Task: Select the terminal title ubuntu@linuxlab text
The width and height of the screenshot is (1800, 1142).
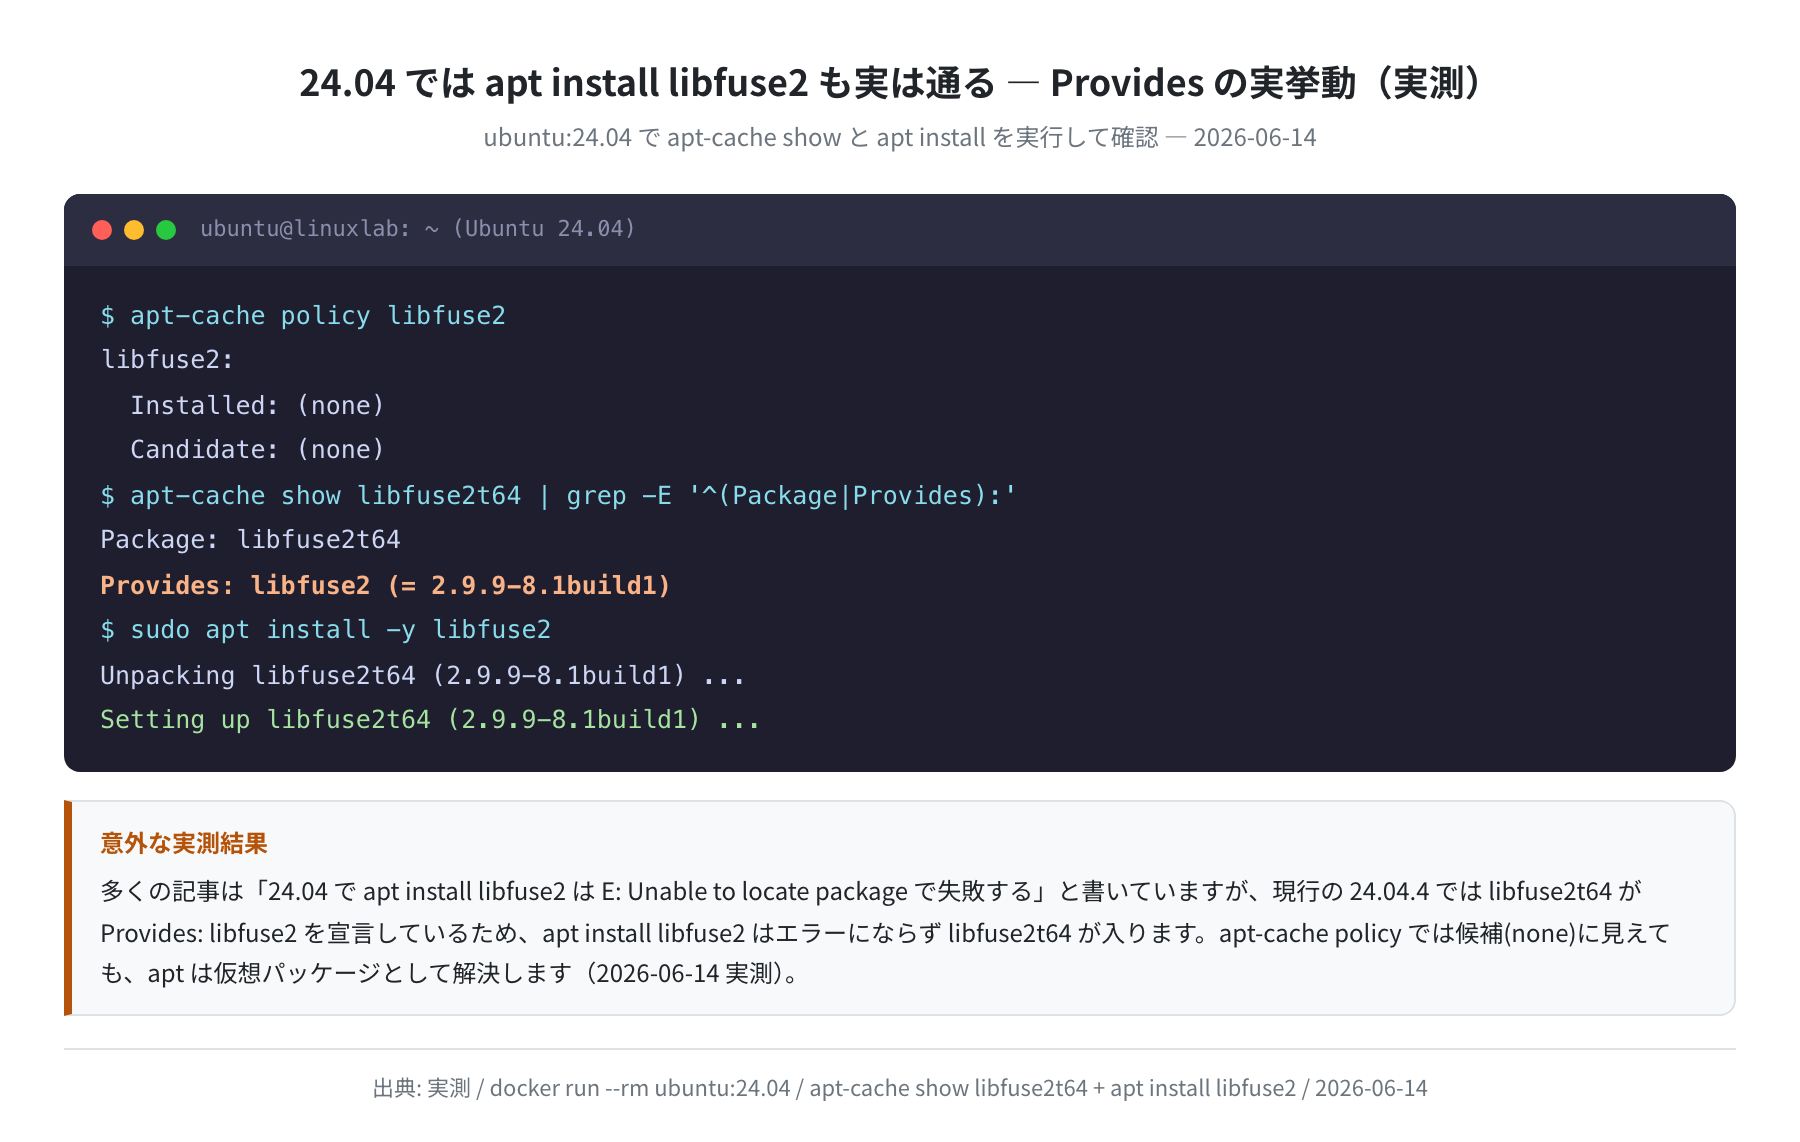Action: pyautogui.click(x=417, y=229)
